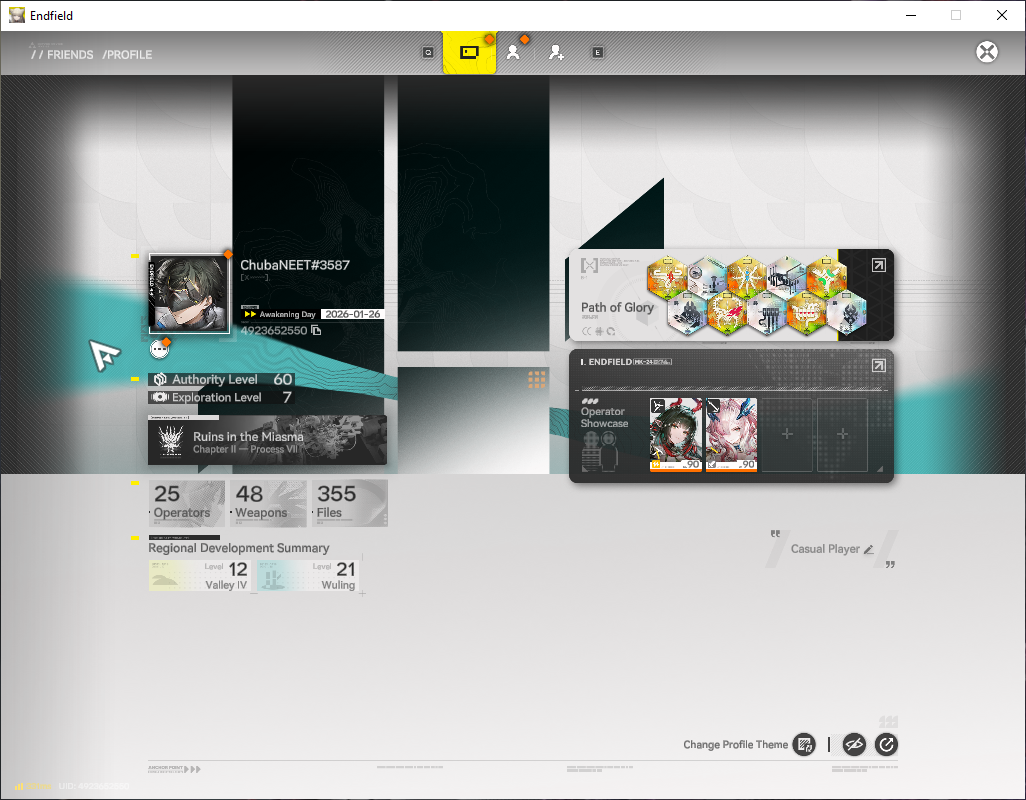Click the last bottom-row glory medal
This screenshot has height=800, width=1026.
tap(845, 313)
